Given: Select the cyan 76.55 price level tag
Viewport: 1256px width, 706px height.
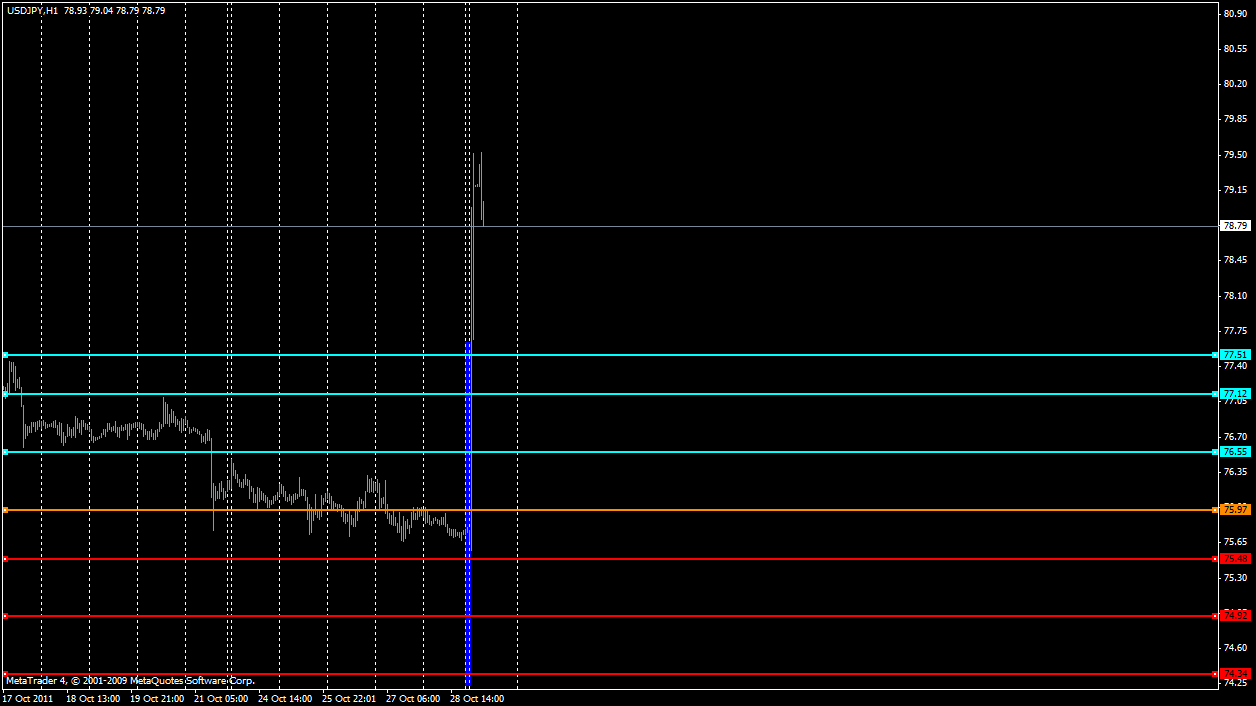Looking at the screenshot, I should (1236, 452).
